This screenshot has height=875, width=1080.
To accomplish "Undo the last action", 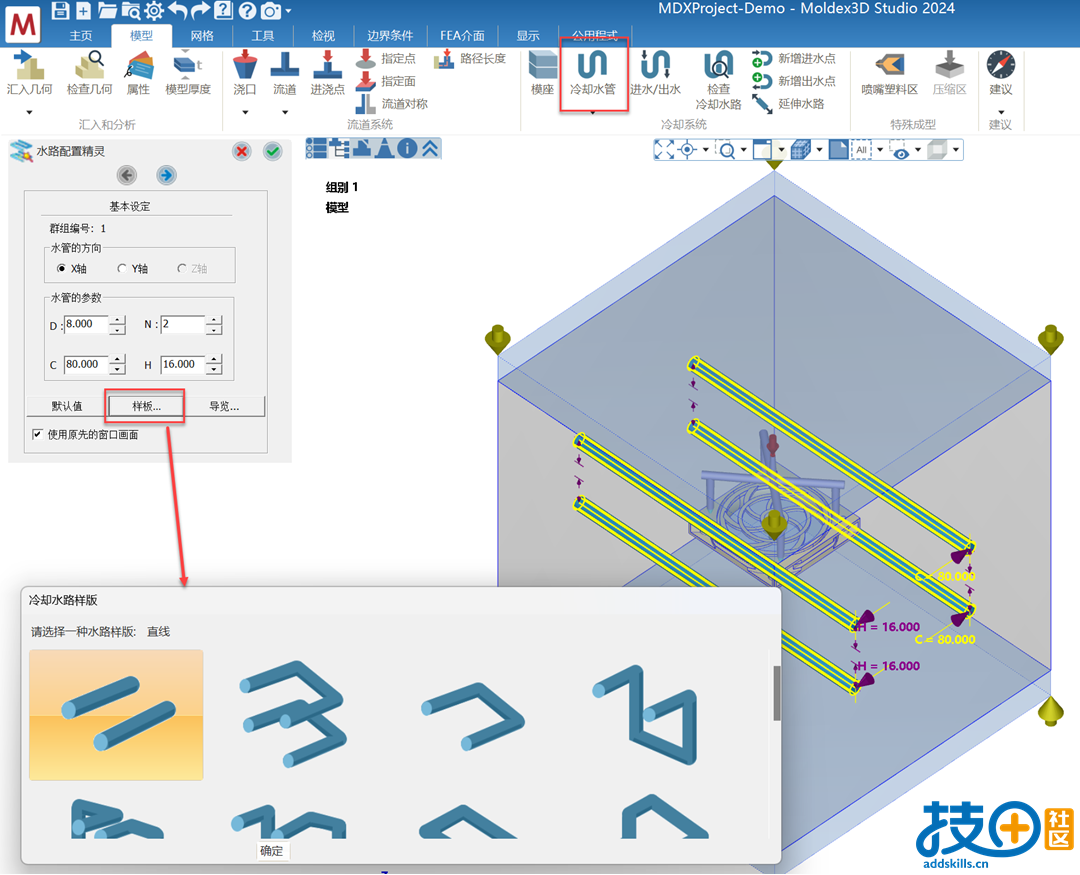I will pyautogui.click(x=177, y=10).
